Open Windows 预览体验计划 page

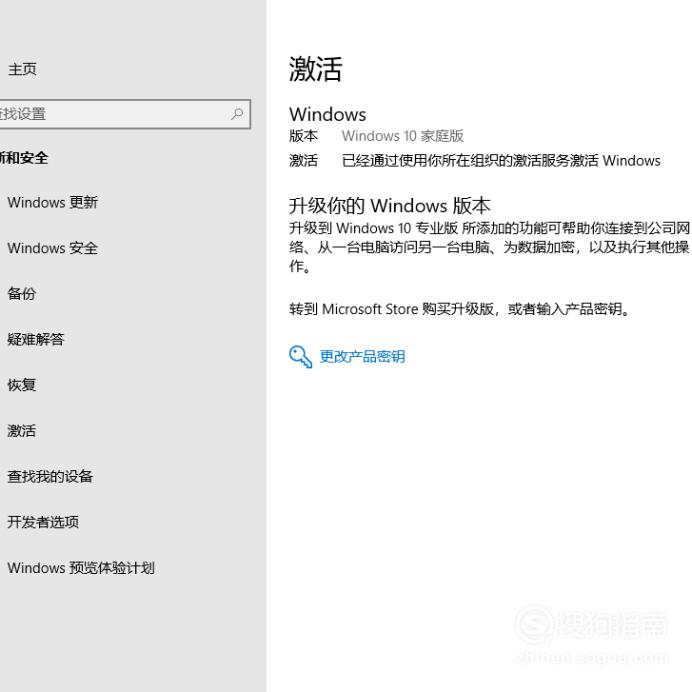pos(81,568)
